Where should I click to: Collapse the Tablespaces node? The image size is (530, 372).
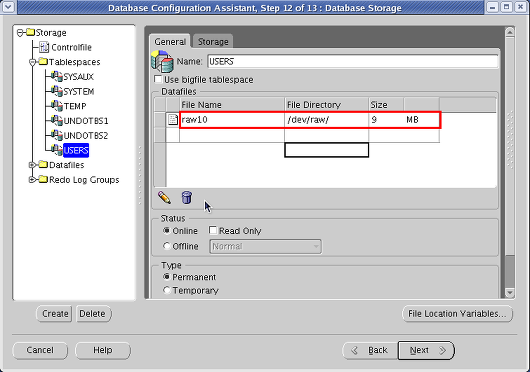(x=32, y=62)
